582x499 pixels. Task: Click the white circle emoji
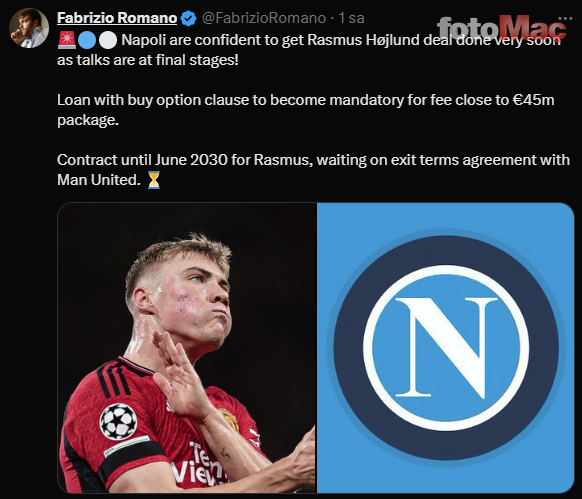[x=108, y=40]
